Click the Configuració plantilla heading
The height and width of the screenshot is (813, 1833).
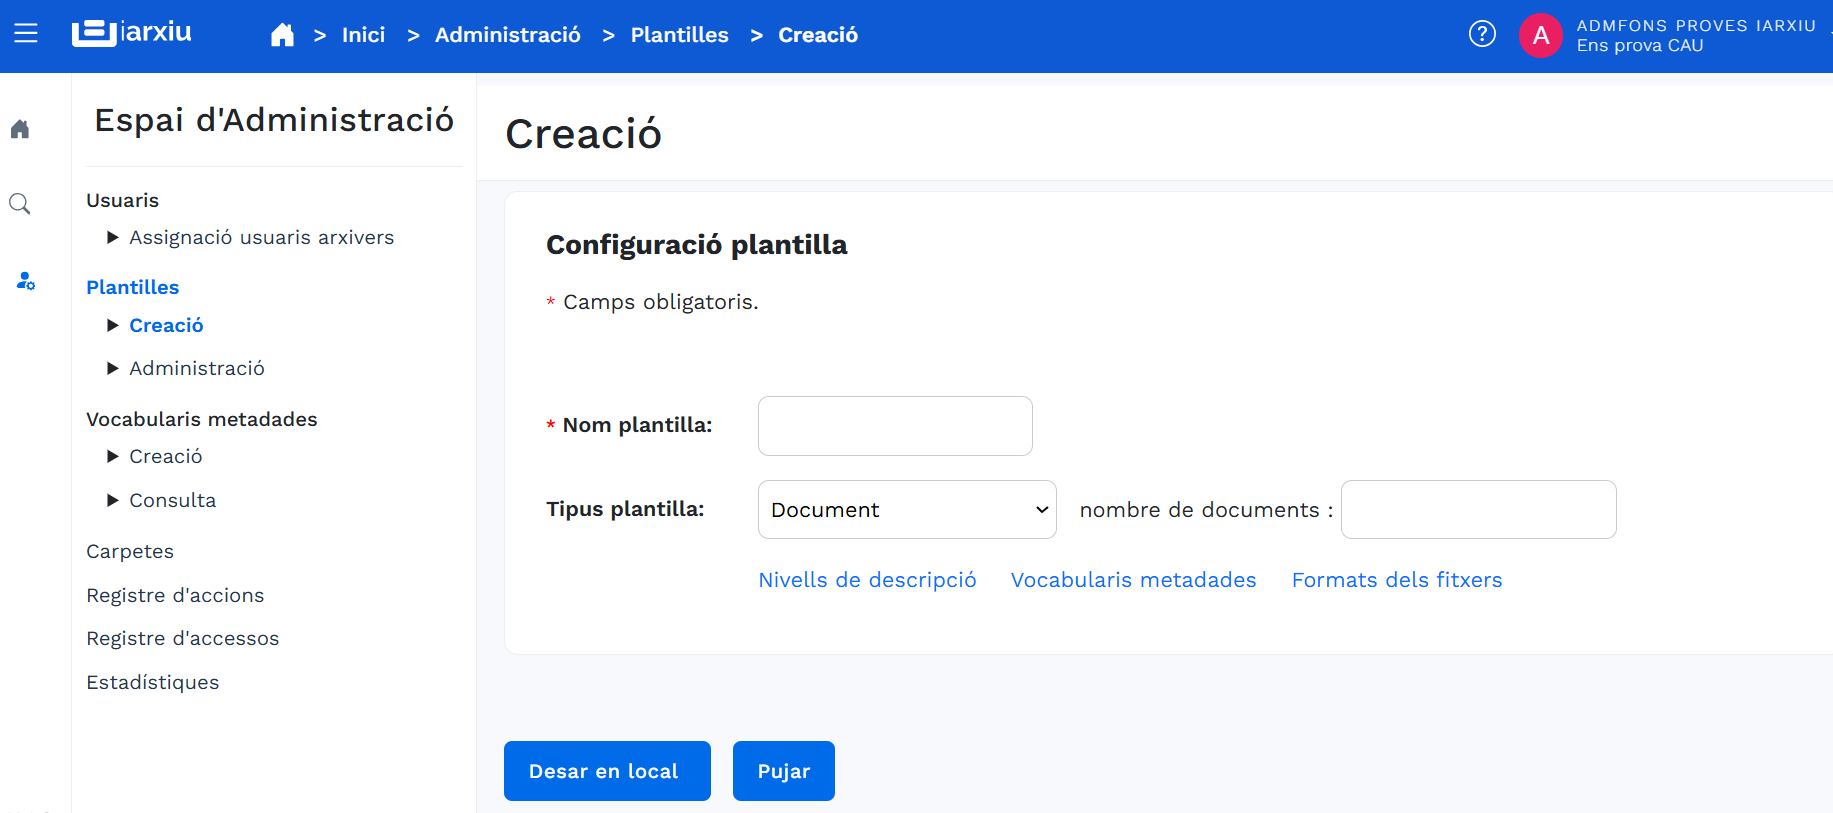point(697,245)
